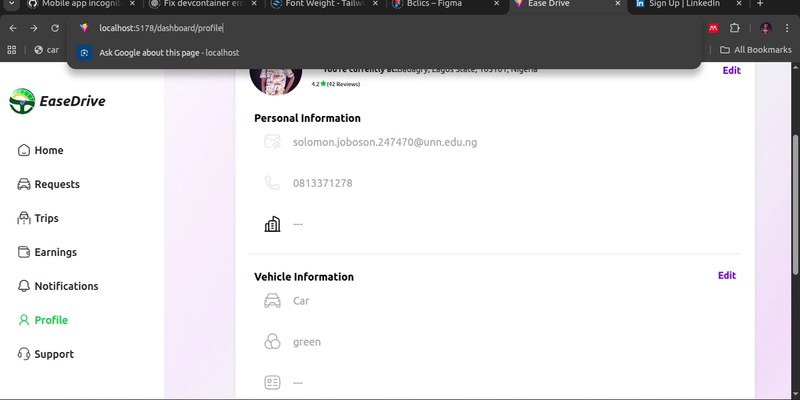Click the Personal Information heading
The image size is (800, 400).
coord(307,118)
